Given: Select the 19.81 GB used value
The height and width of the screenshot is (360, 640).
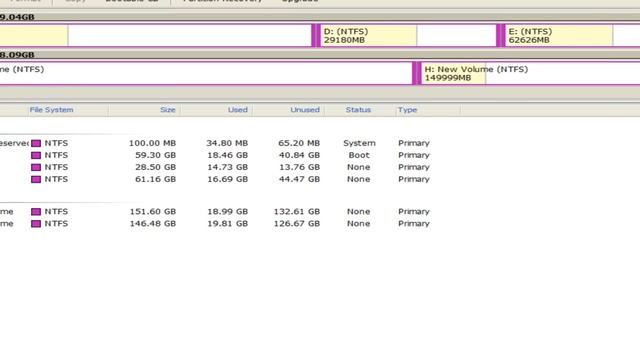Looking at the screenshot, I should 227,224.
